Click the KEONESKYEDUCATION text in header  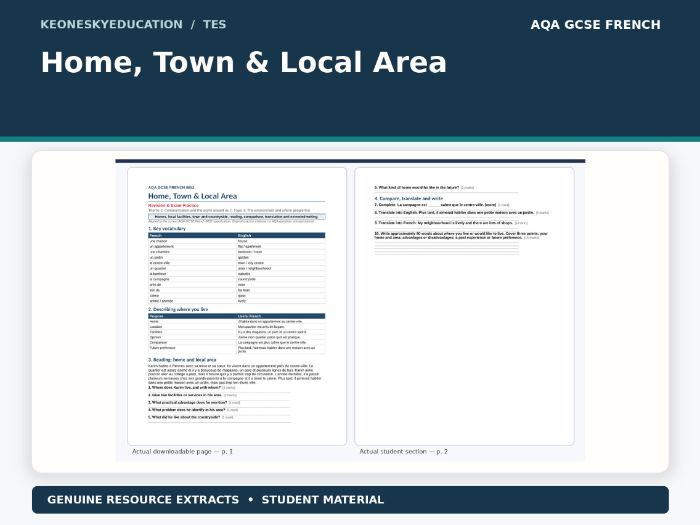(x=112, y=24)
